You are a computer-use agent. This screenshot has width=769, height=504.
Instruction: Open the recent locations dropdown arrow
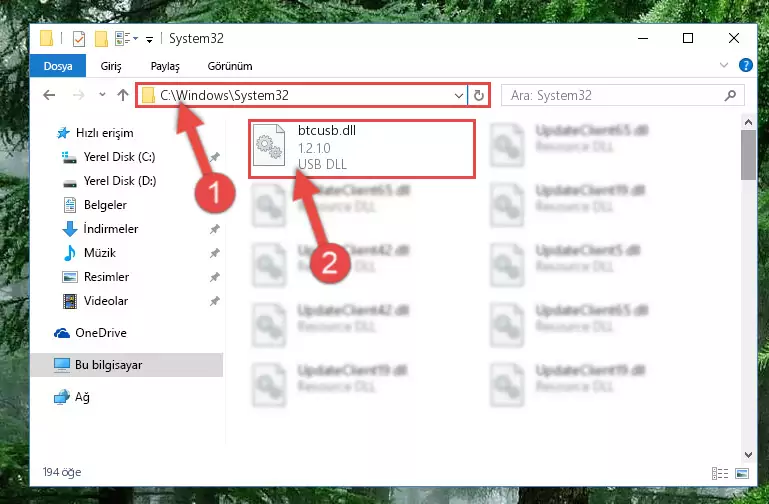pos(102,95)
